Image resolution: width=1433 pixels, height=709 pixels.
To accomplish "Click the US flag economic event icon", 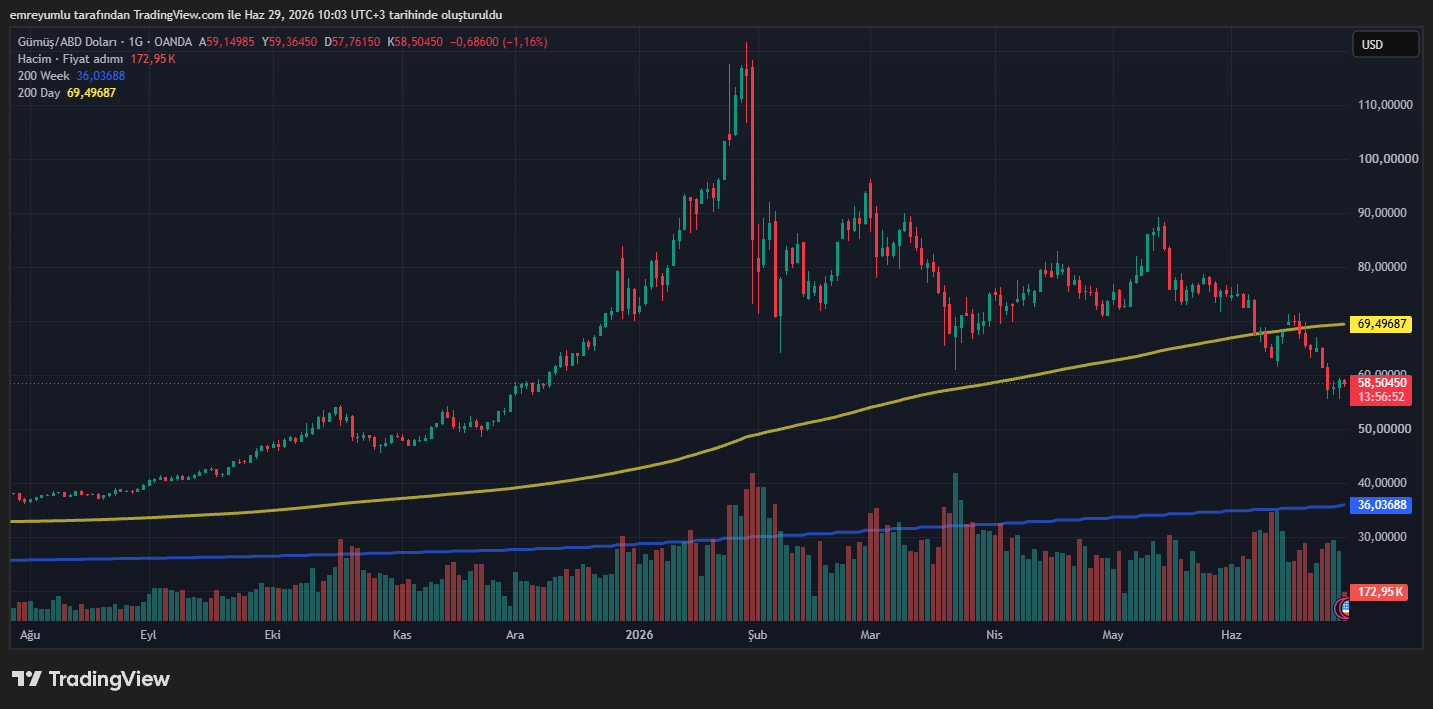I will coord(1343,607).
